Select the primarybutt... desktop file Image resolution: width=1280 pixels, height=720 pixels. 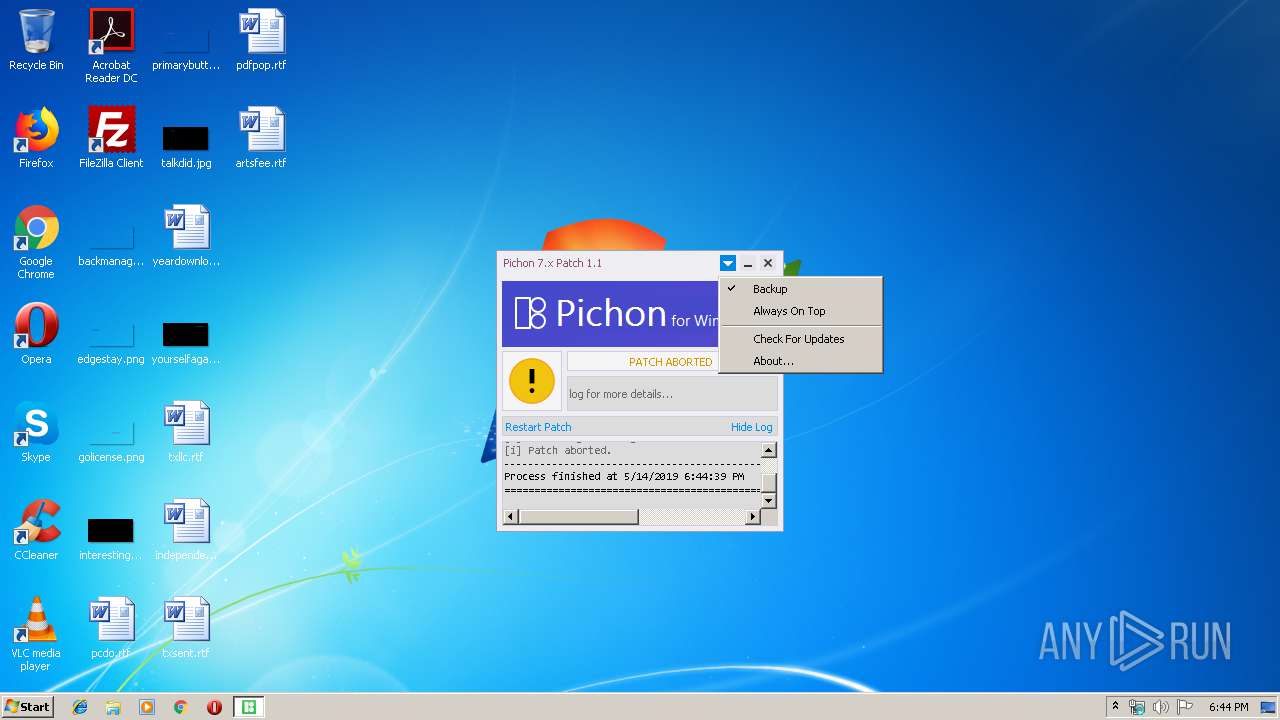(186, 47)
